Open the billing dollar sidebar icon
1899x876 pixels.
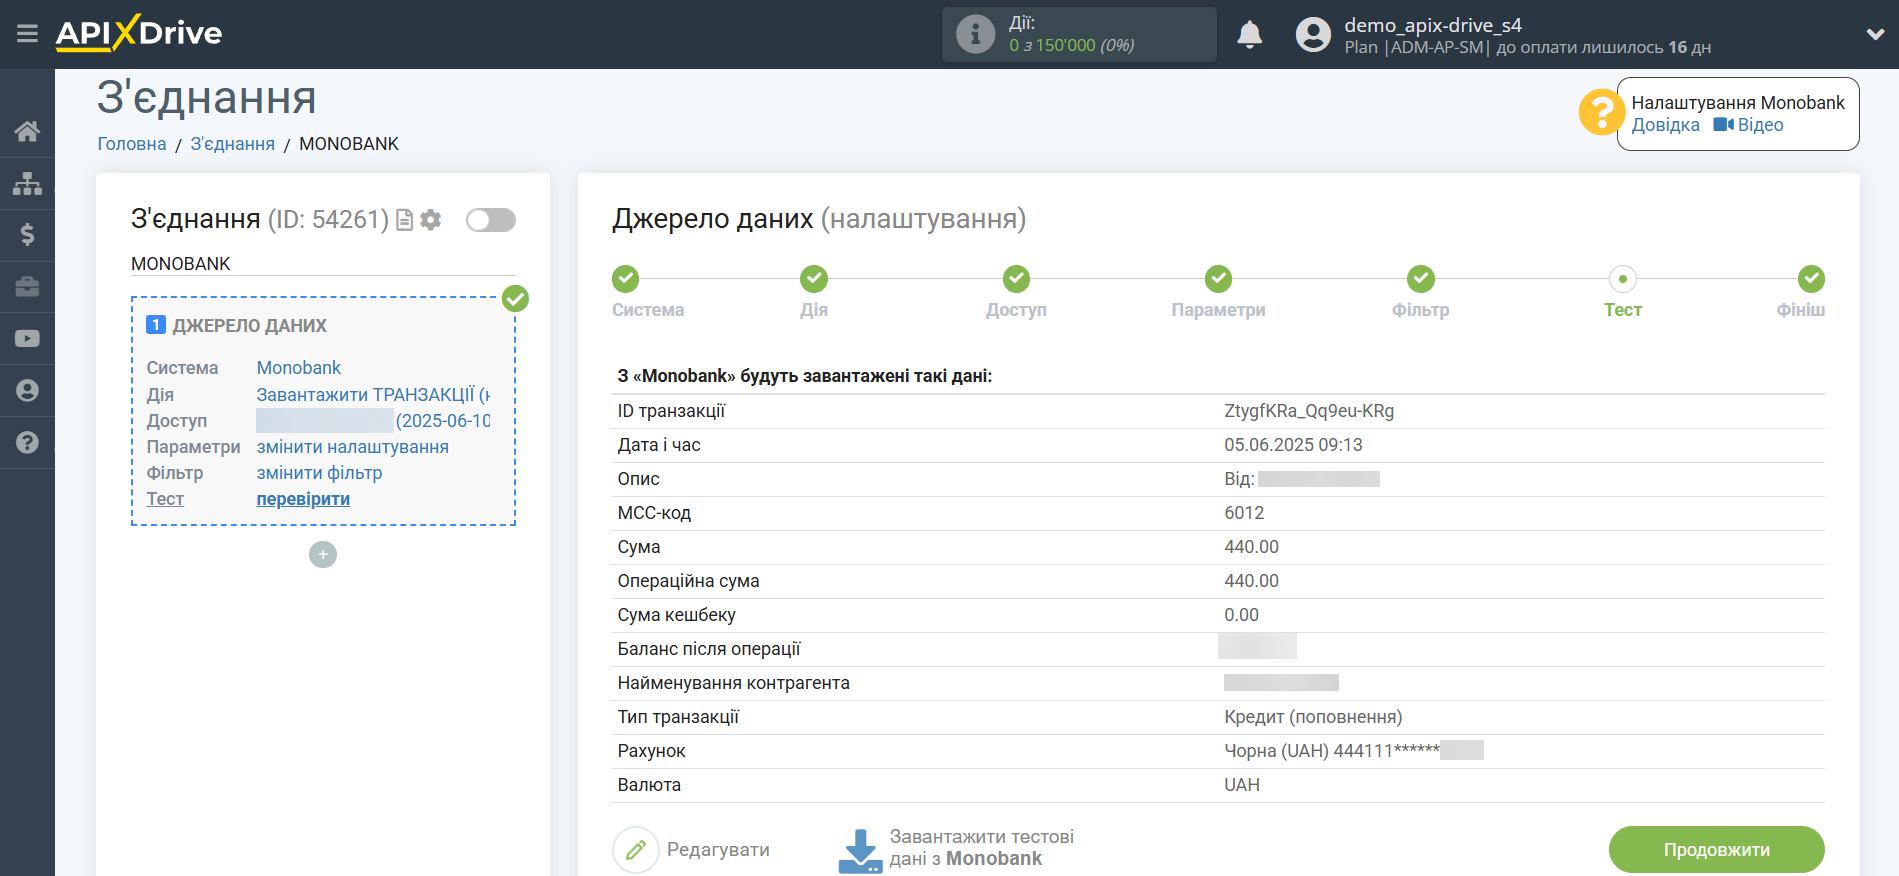click(27, 235)
